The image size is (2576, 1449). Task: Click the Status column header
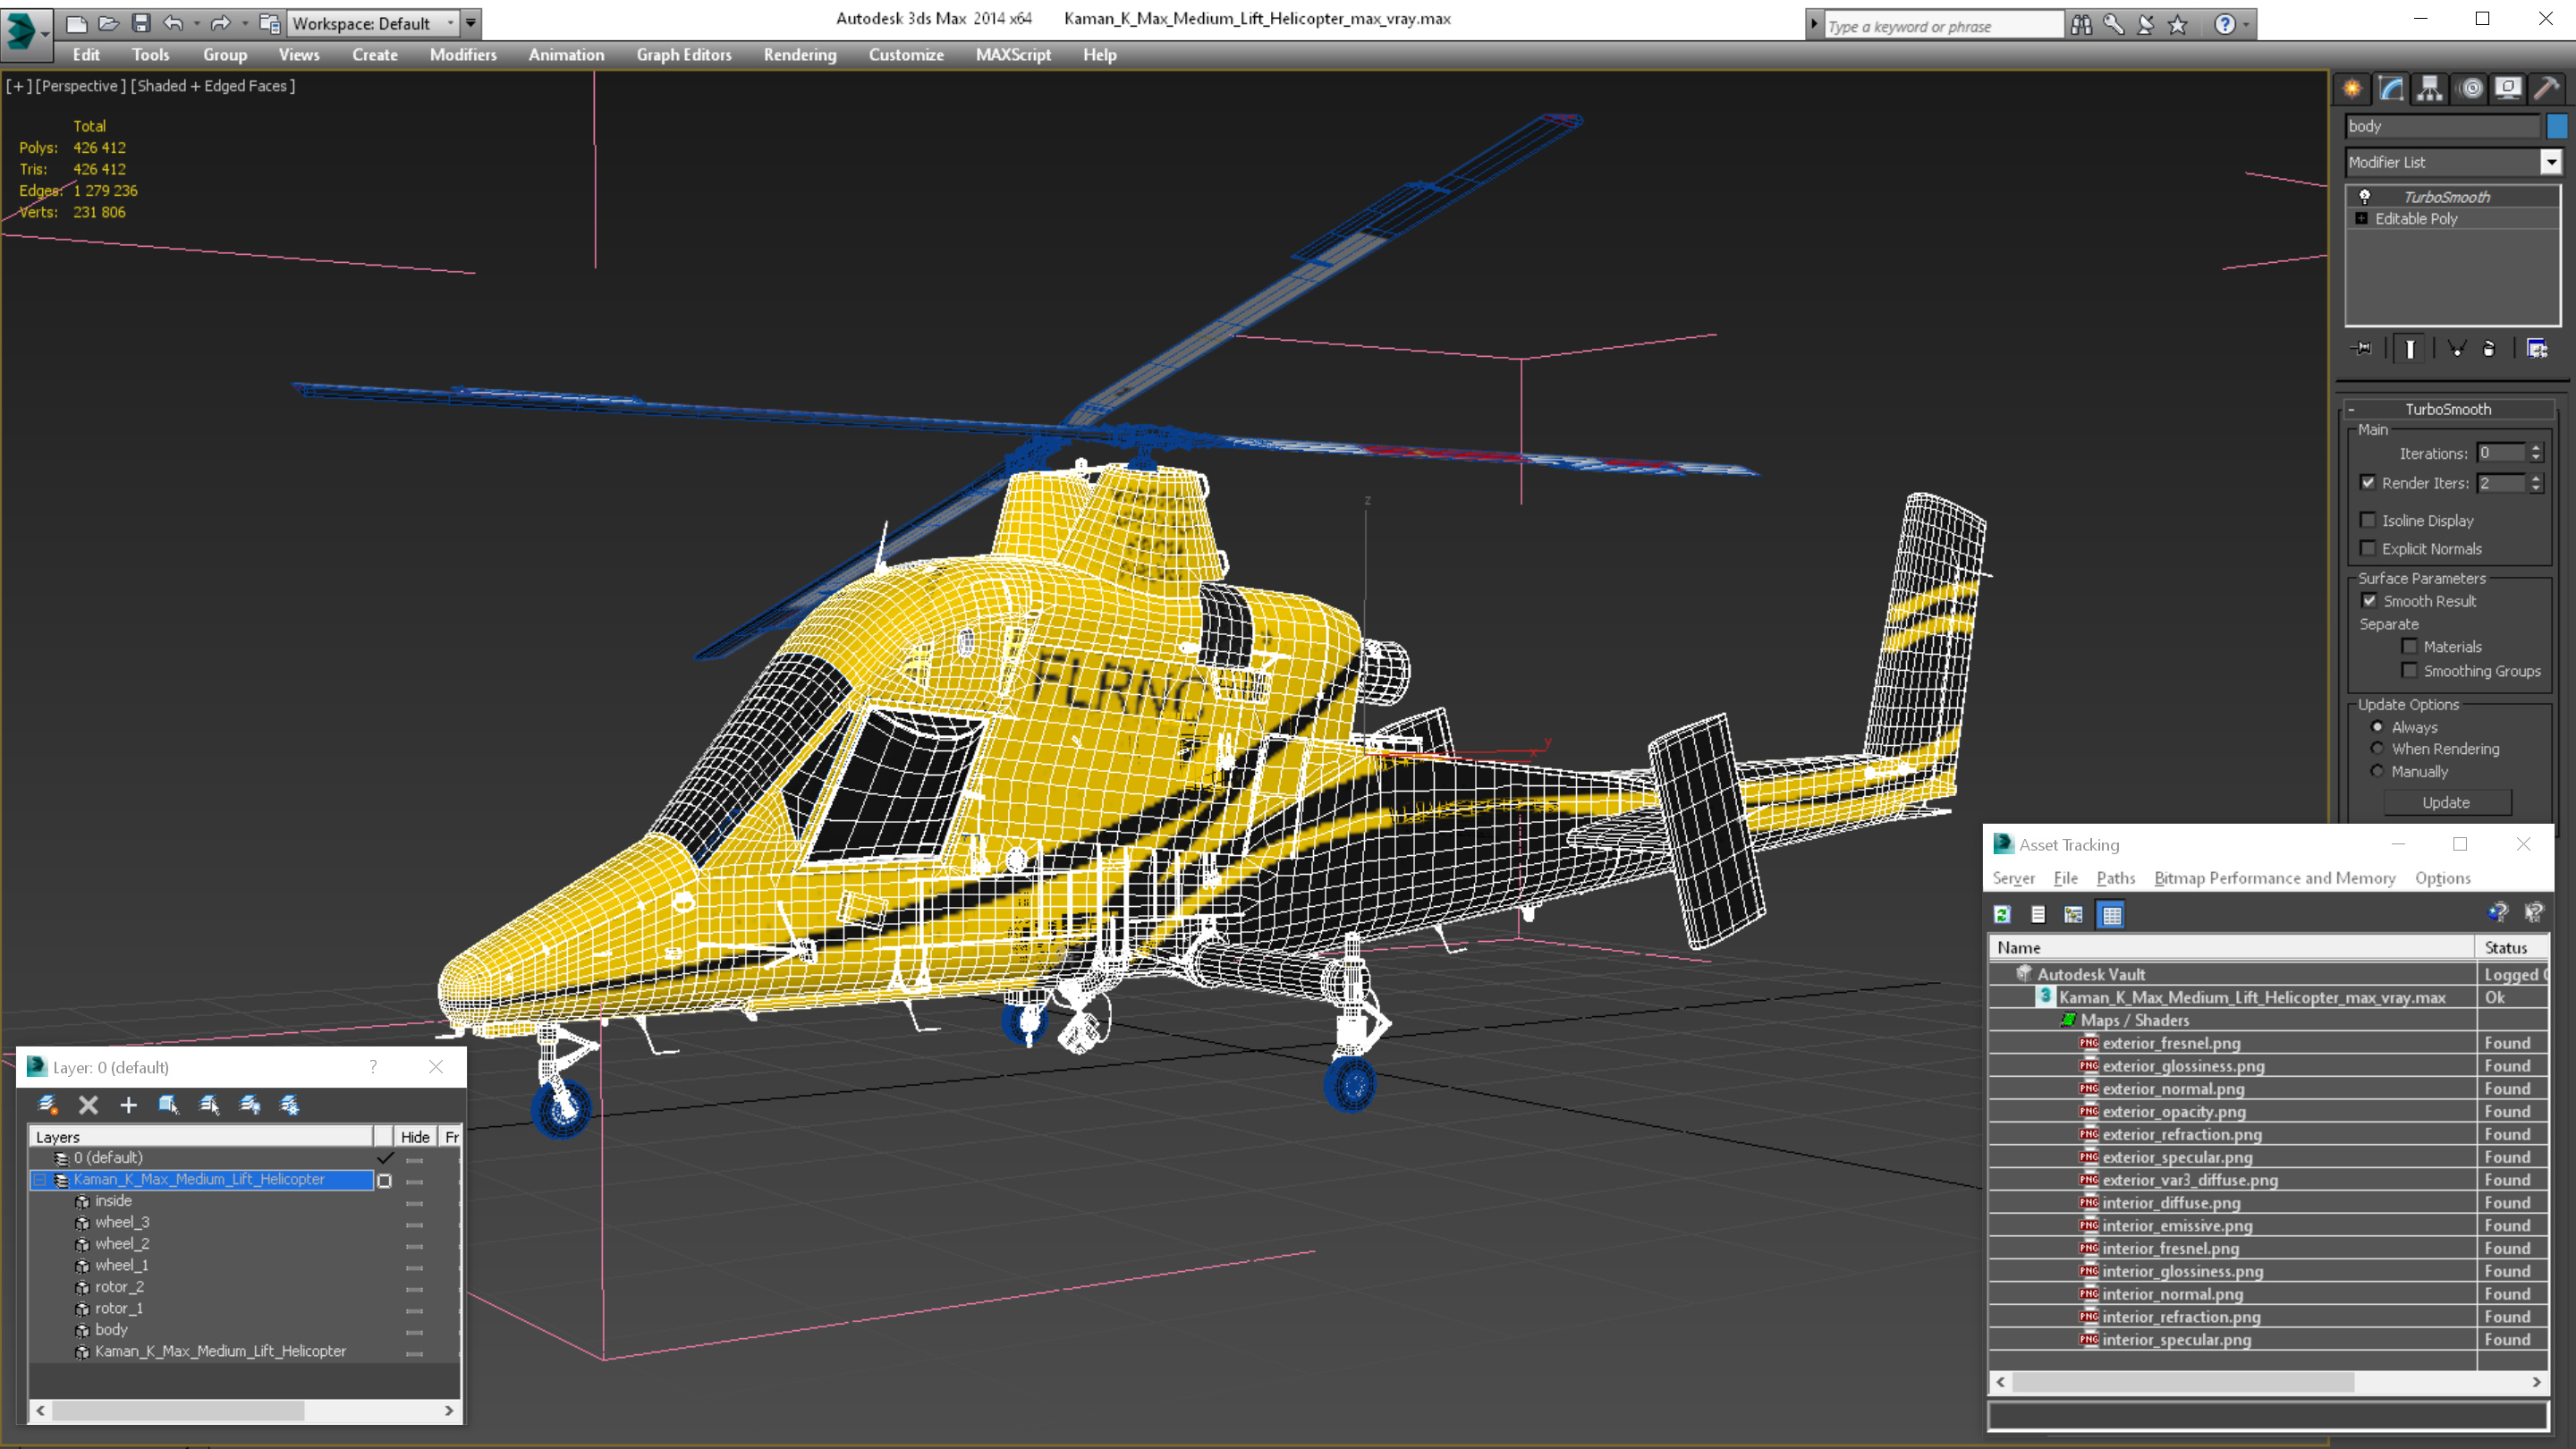coord(2511,947)
